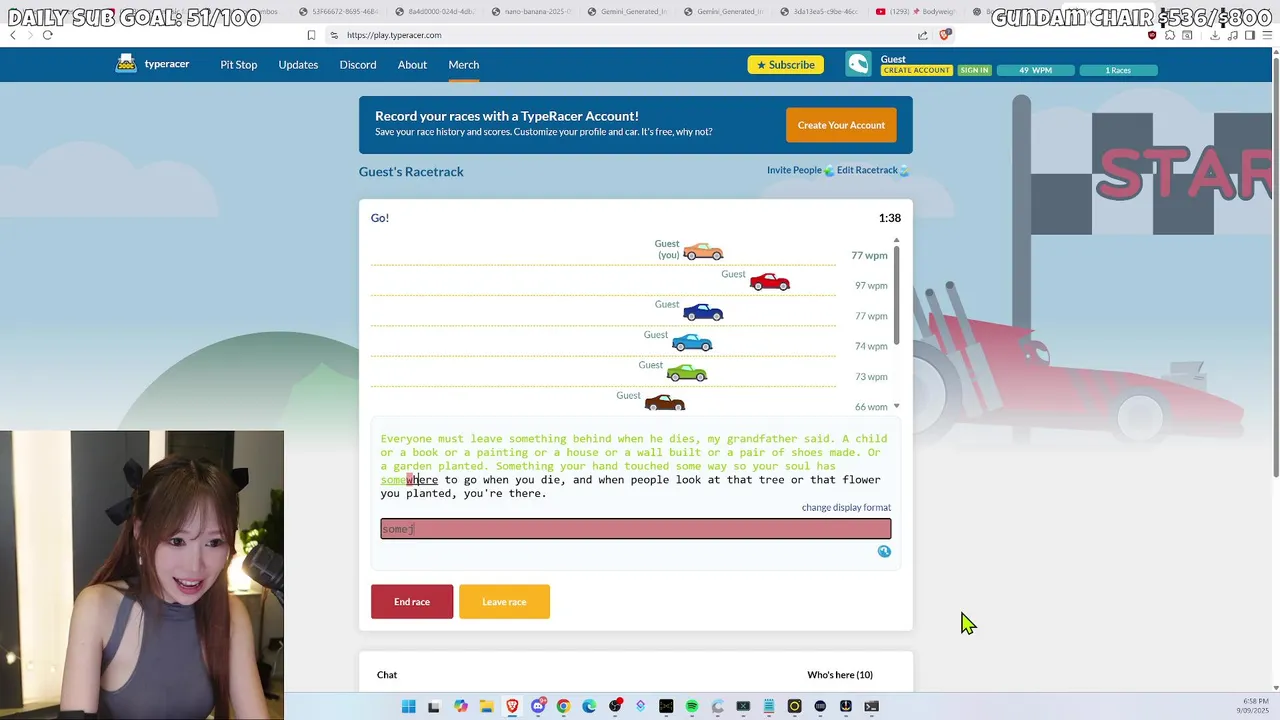Screen dimensions: 1280x720
Task: Open the Updates menu item
Action: 298,65
